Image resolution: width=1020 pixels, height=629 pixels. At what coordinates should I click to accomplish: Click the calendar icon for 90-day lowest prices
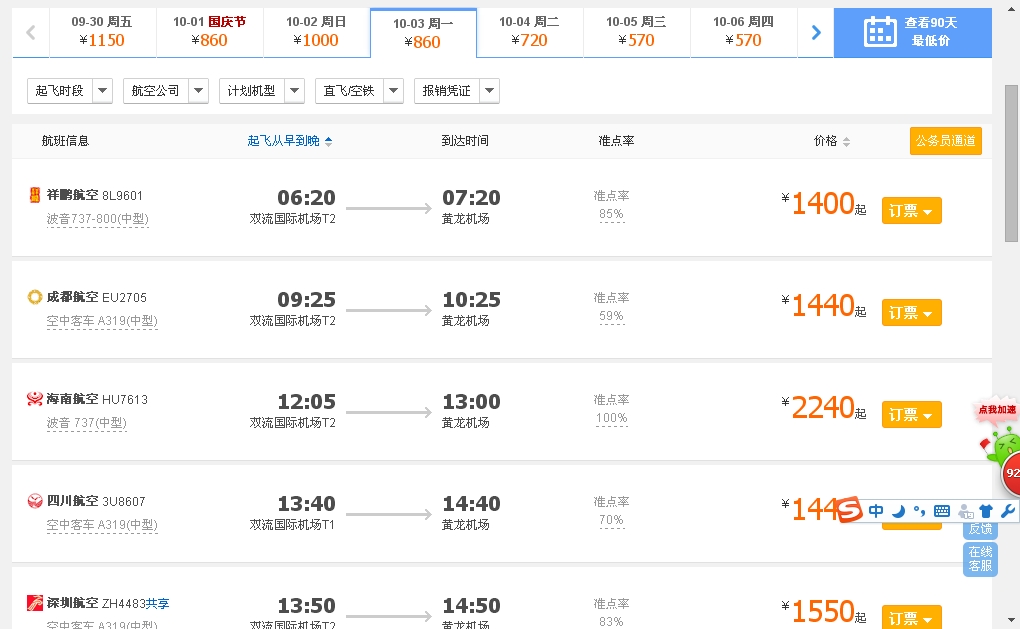pos(880,32)
